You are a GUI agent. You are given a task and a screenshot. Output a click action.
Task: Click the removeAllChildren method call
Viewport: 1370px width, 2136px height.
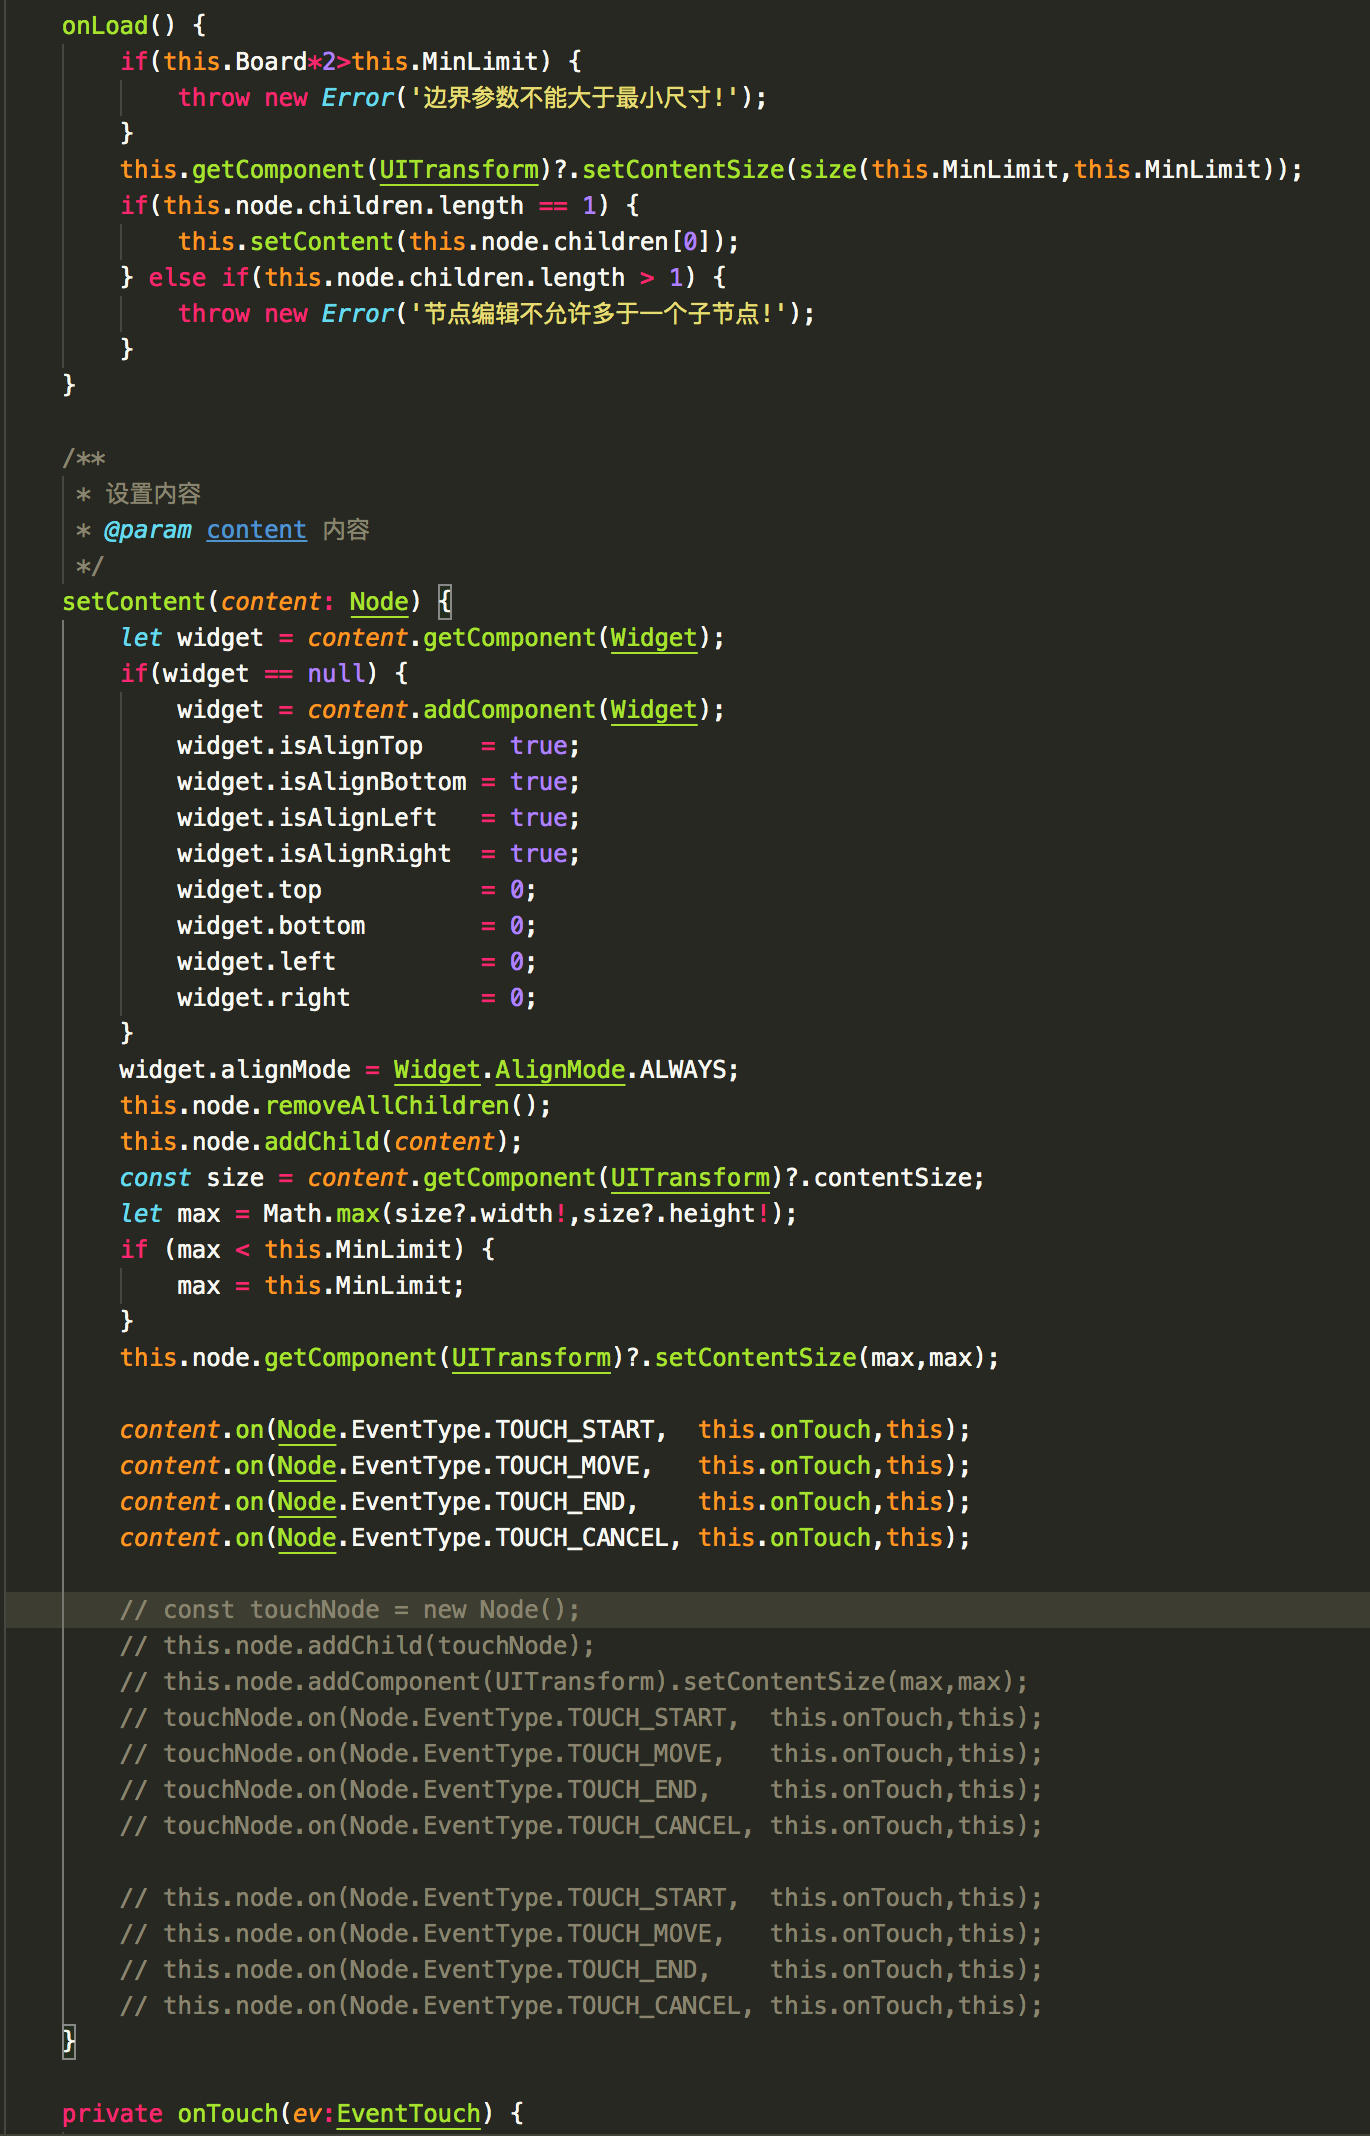tap(388, 1106)
